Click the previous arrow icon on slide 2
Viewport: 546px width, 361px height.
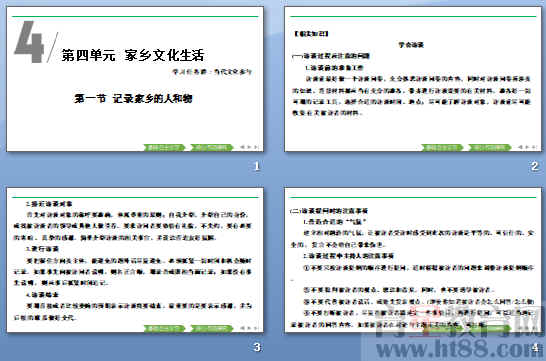[521, 147]
